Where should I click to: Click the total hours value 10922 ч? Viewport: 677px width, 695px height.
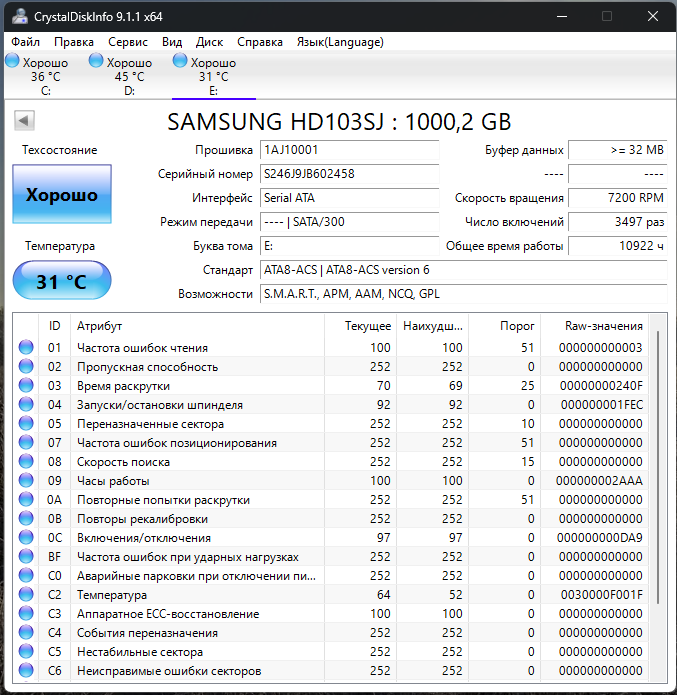(618, 246)
